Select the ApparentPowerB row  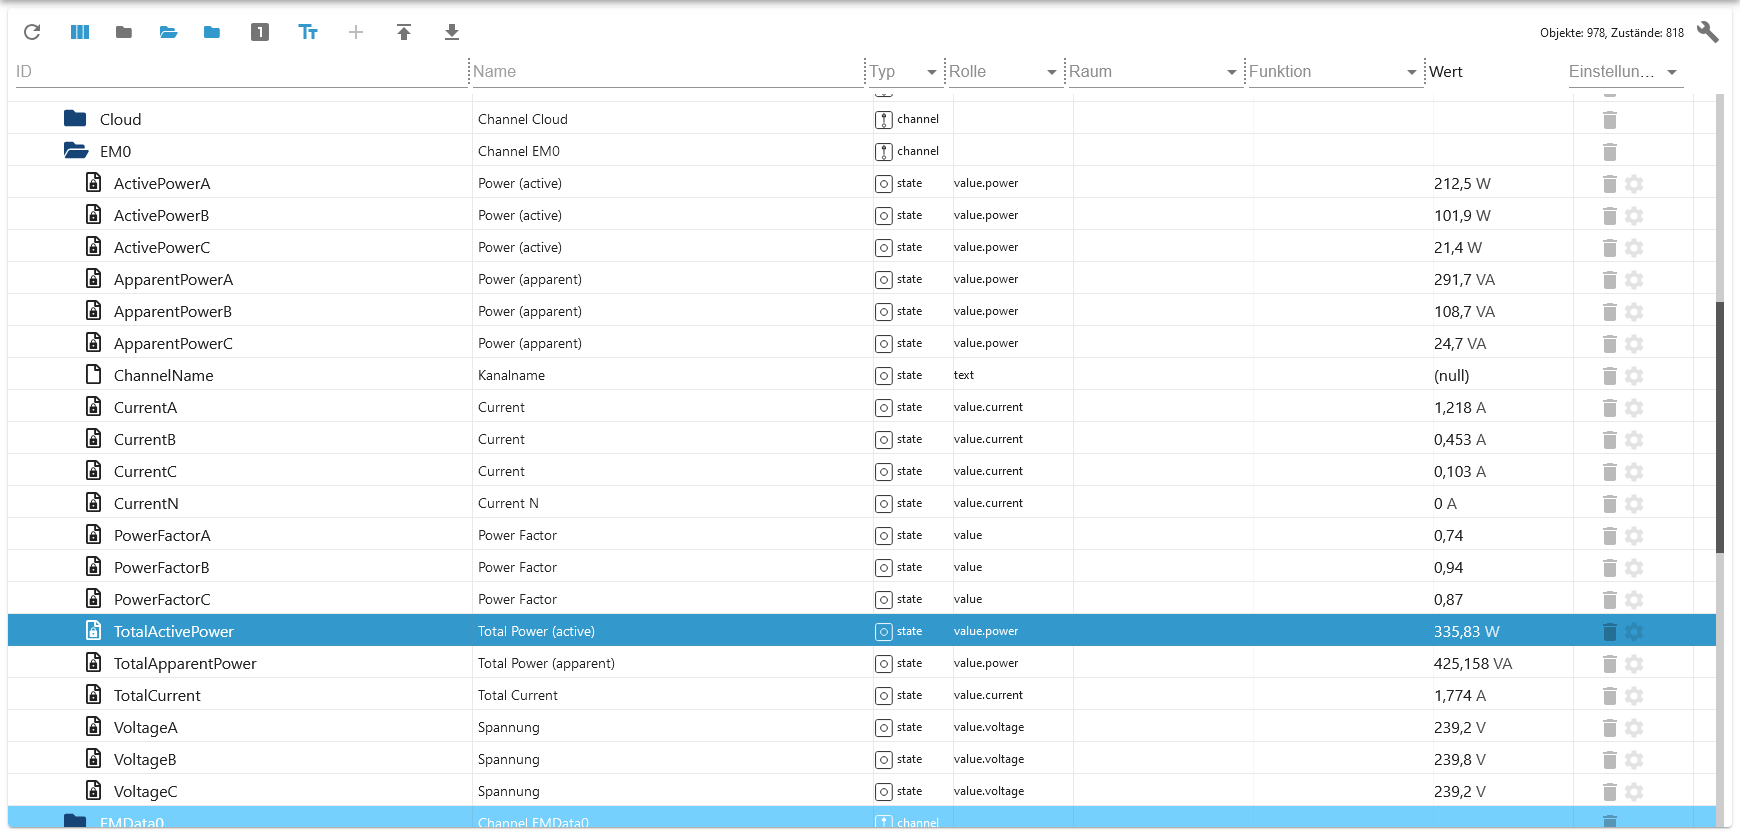862,312
